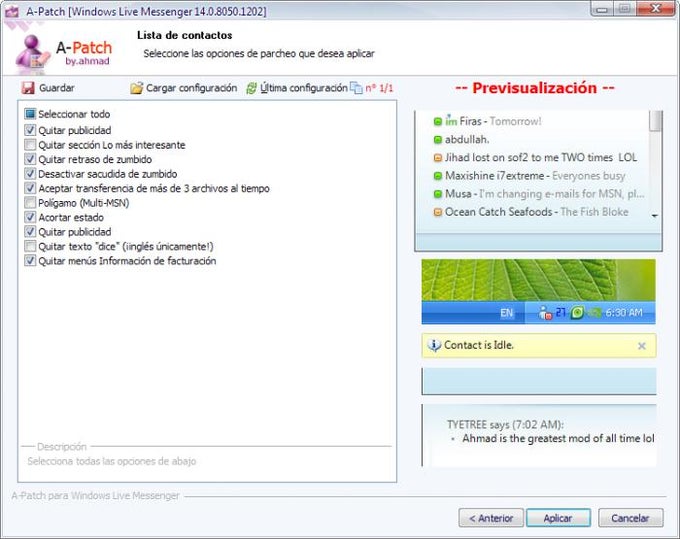This screenshot has width=680, height=539.
Task: Click the green status icon beside abdullah.
Action: (x=438, y=140)
